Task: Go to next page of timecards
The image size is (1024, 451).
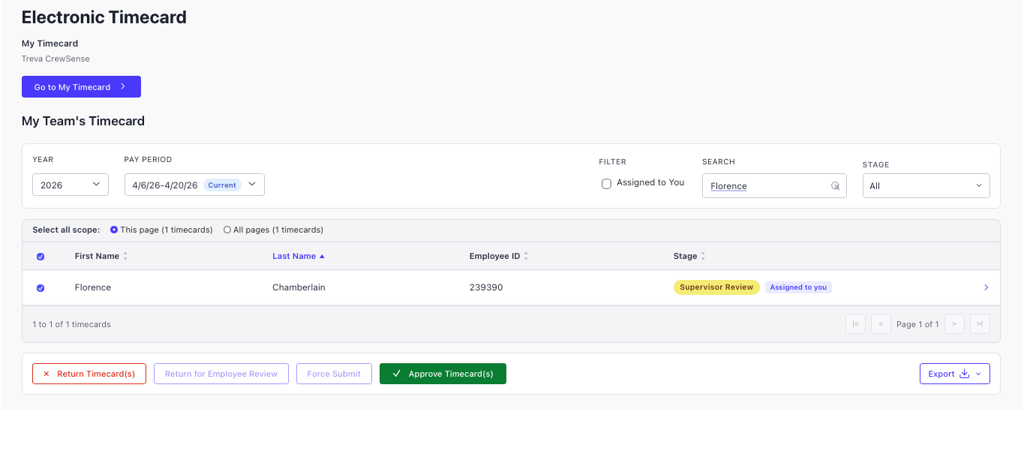Action: [x=954, y=324]
